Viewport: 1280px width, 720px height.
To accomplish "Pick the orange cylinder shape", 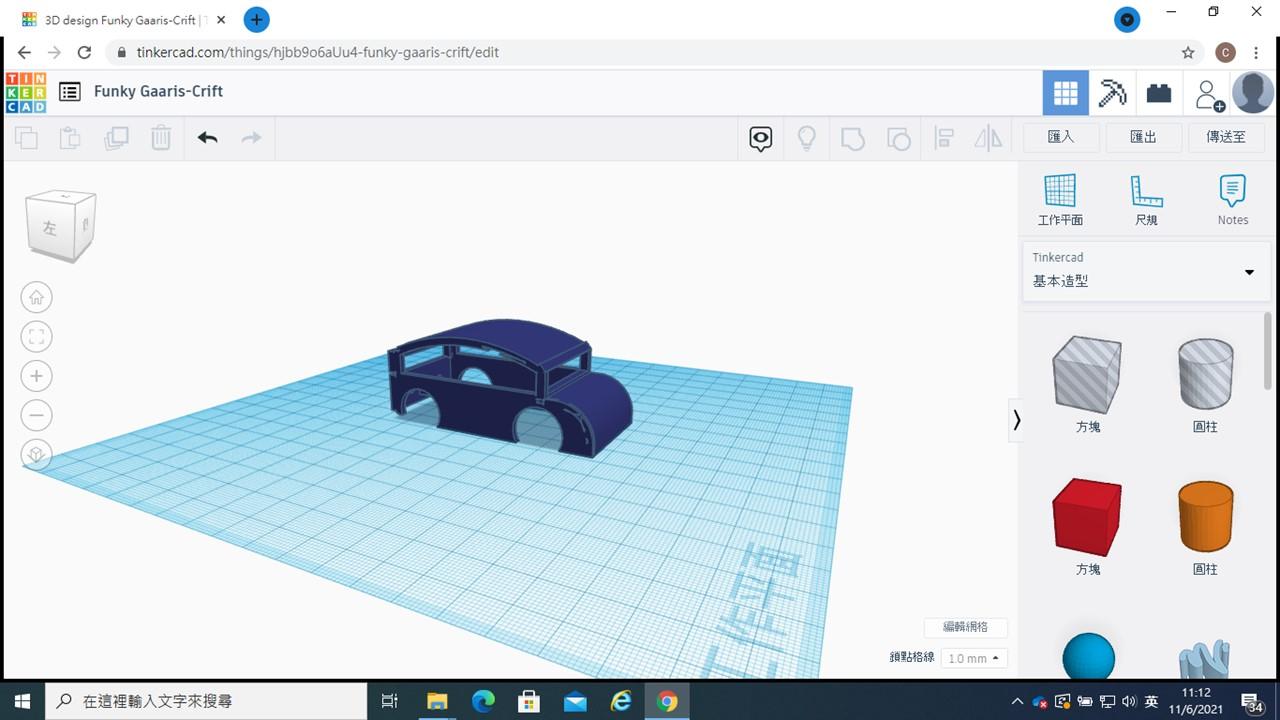I will pyautogui.click(x=1205, y=516).
